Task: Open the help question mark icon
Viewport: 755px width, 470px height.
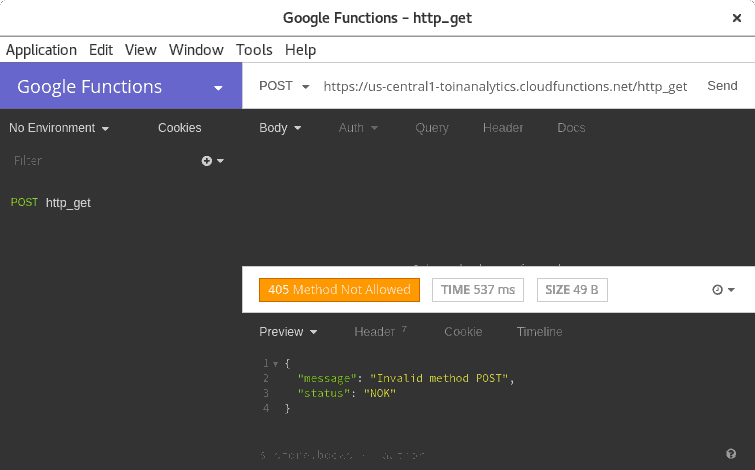Action: click(730, 454)
